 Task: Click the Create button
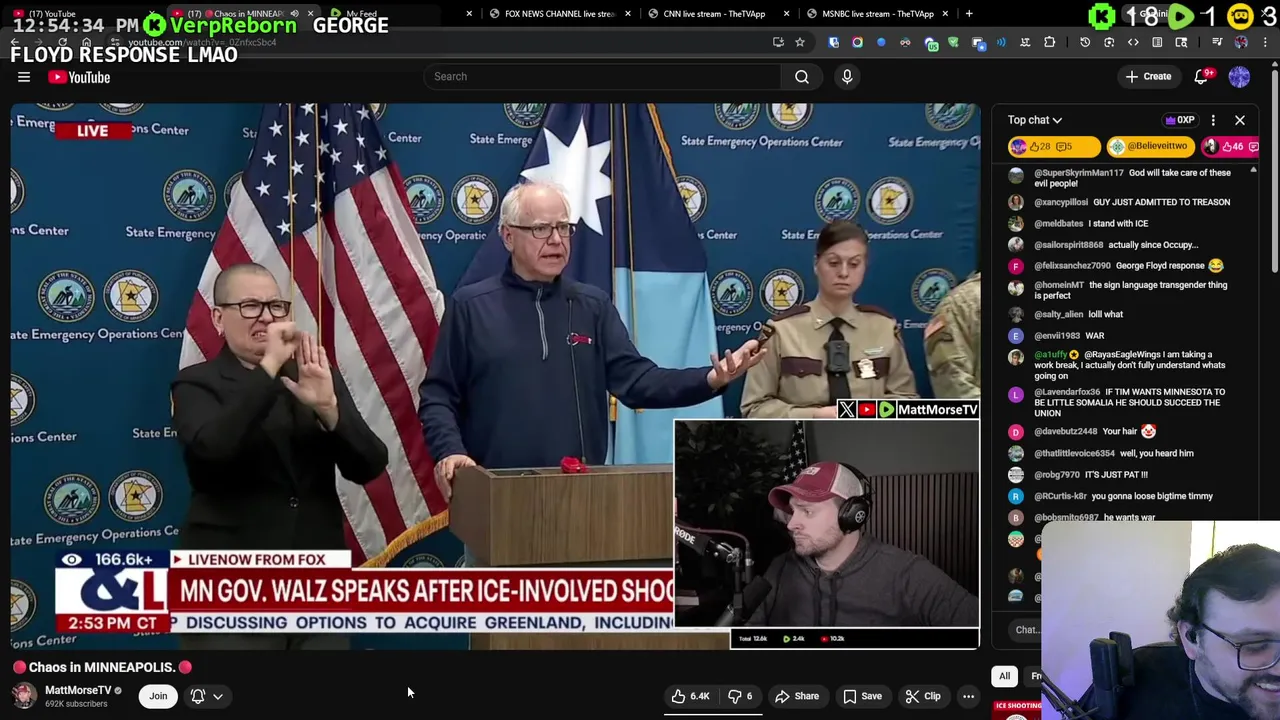1148,77
